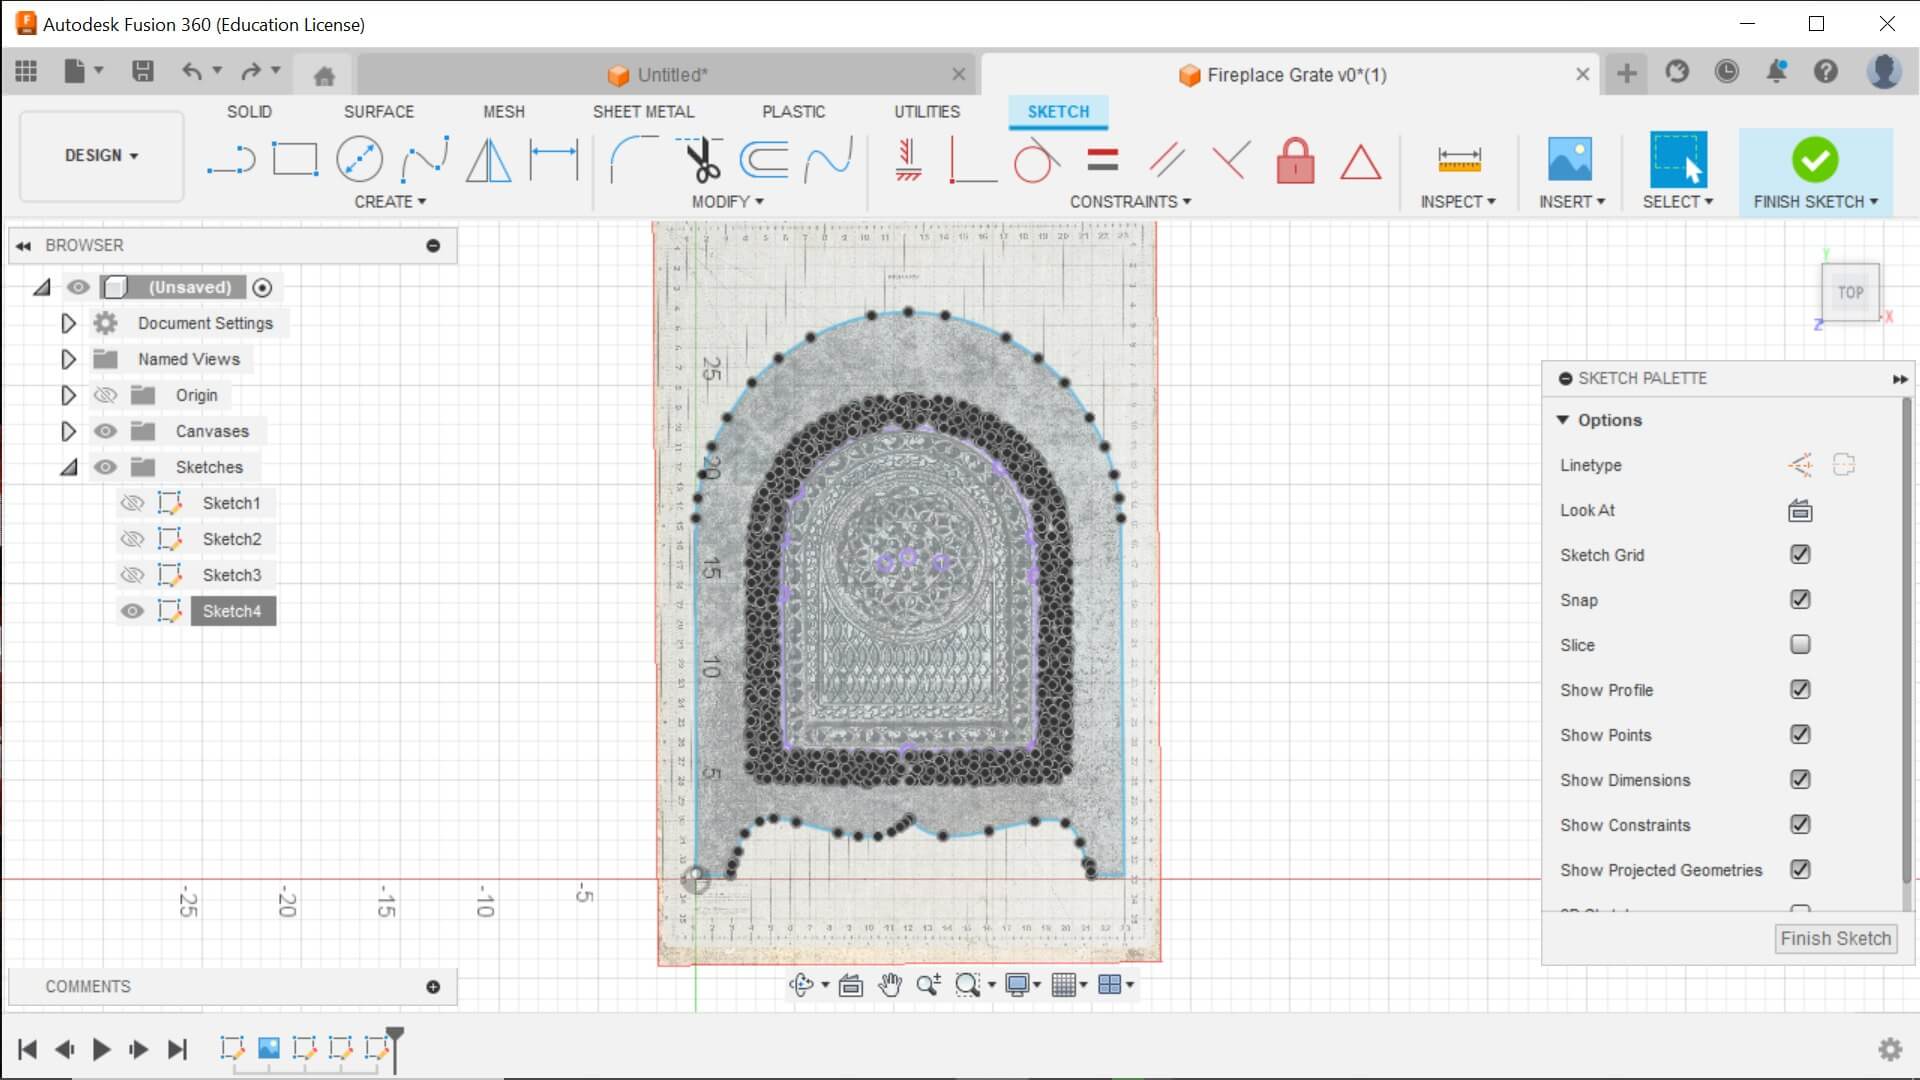Switch to the SHEET METAL tab
1920x1080 pixels.
pos(643,112)
